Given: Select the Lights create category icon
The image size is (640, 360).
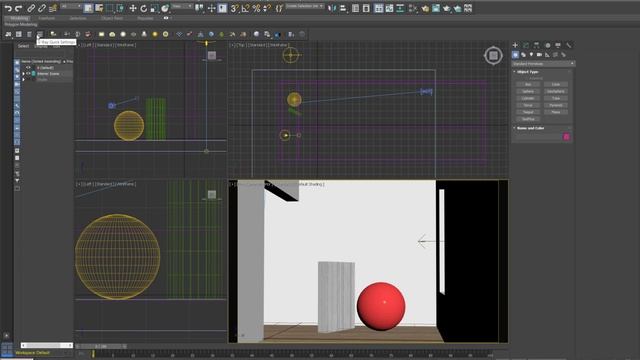Looking at the screenshot, I should tap(531, 55).
